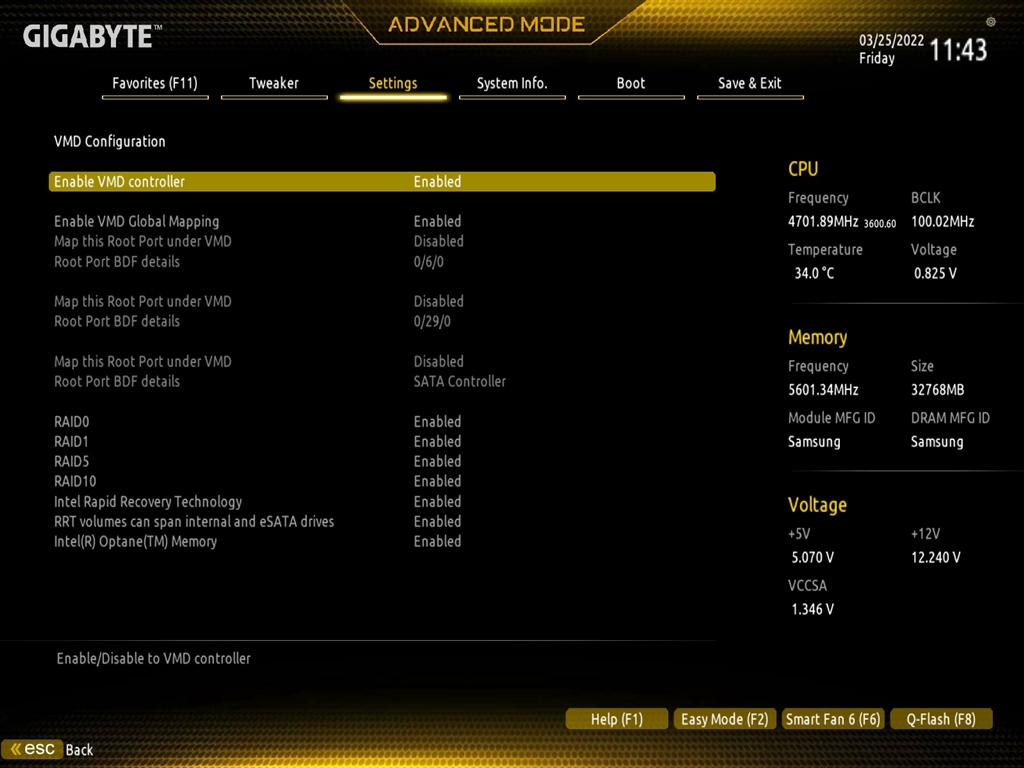Click Samsung under Module MFG ID
1024x768 pixels.
point(814,441)
